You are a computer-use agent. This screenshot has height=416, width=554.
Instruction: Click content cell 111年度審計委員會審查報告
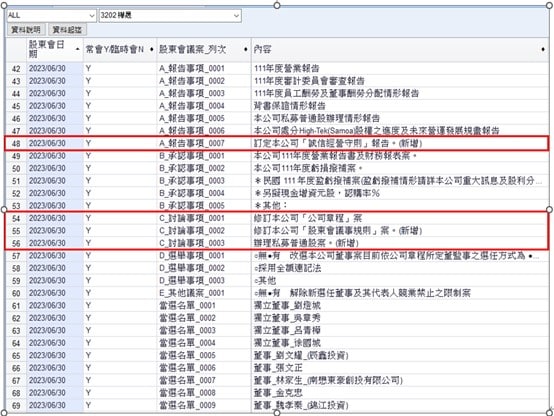400,81
